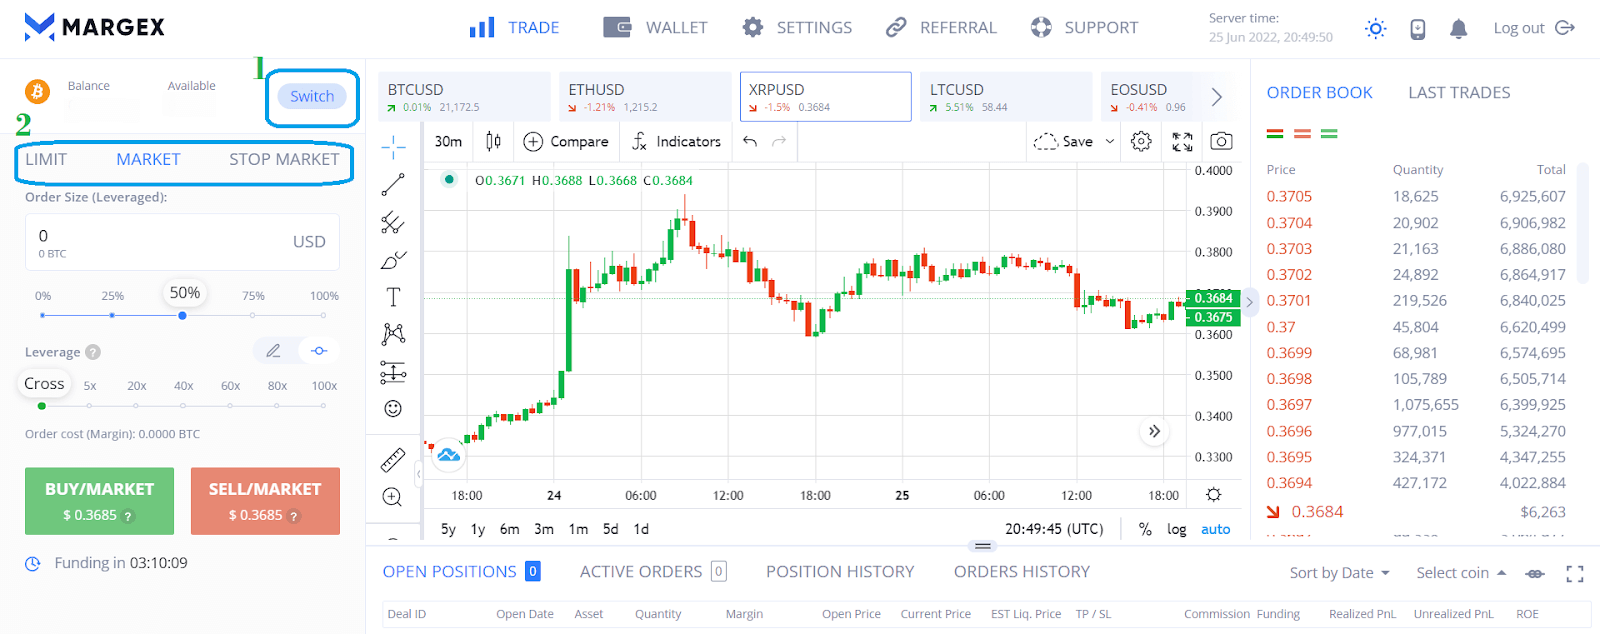Redo the chart action

[779, 141]
